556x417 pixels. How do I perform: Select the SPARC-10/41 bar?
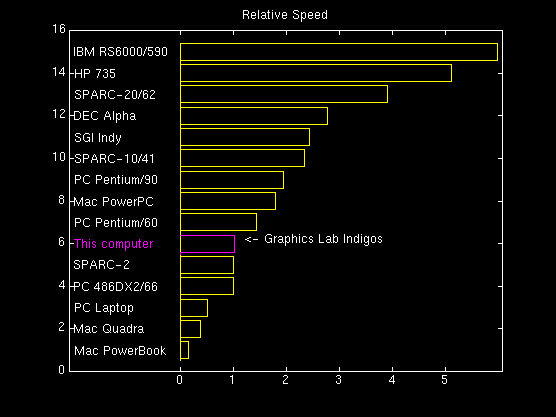coord(243,158)
